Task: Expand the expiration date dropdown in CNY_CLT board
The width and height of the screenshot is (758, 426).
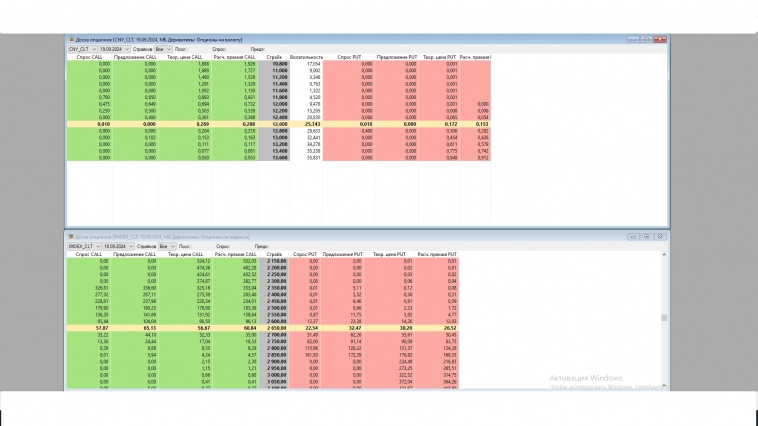Action: [x=112, y=48]
